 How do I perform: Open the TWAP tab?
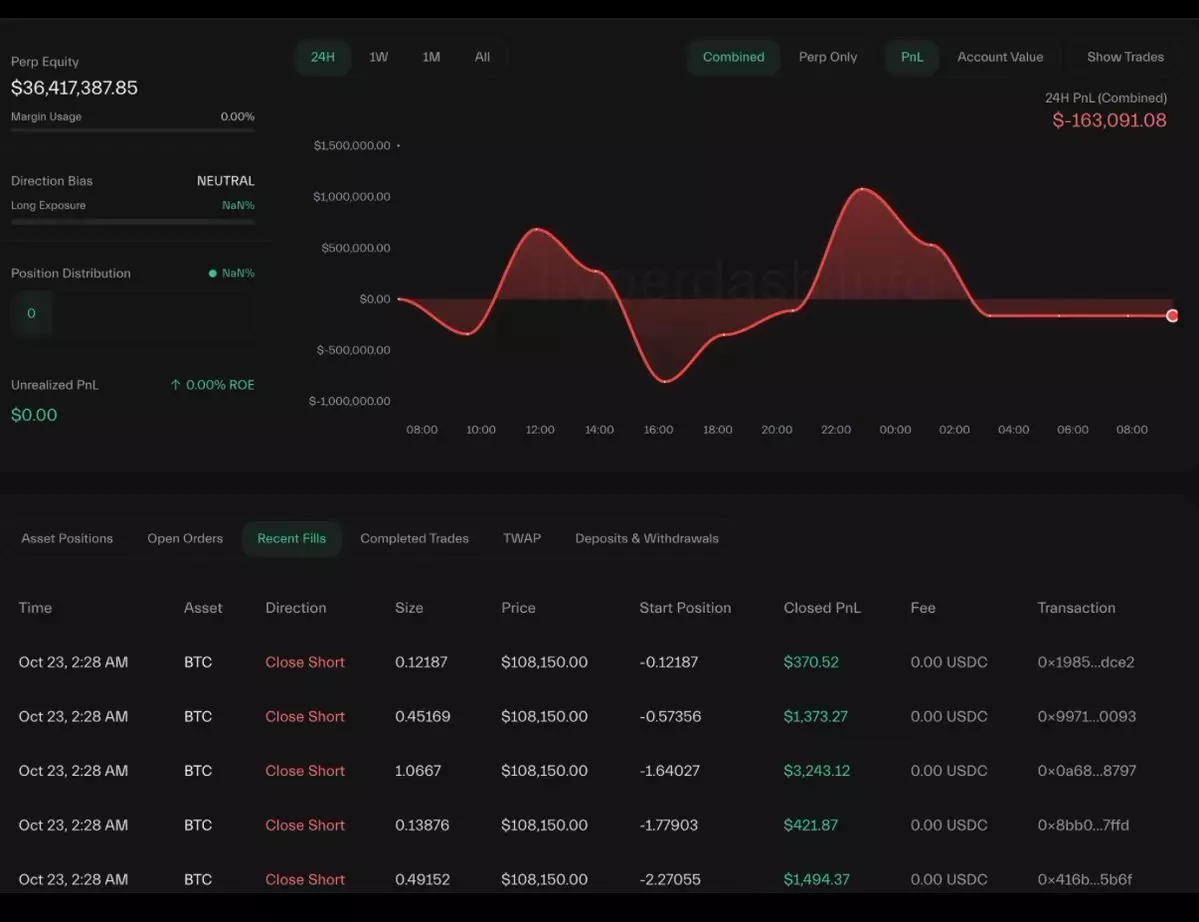click(x=521, y=538)
